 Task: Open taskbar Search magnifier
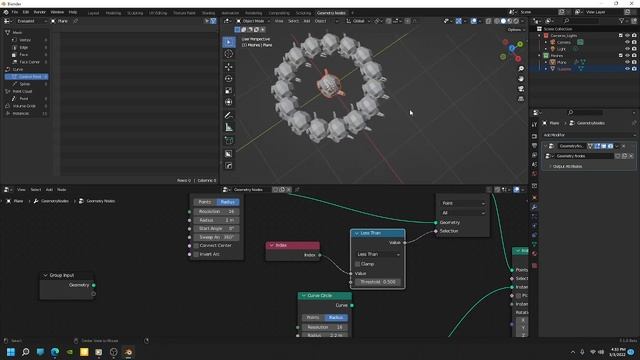coord(26,352)
